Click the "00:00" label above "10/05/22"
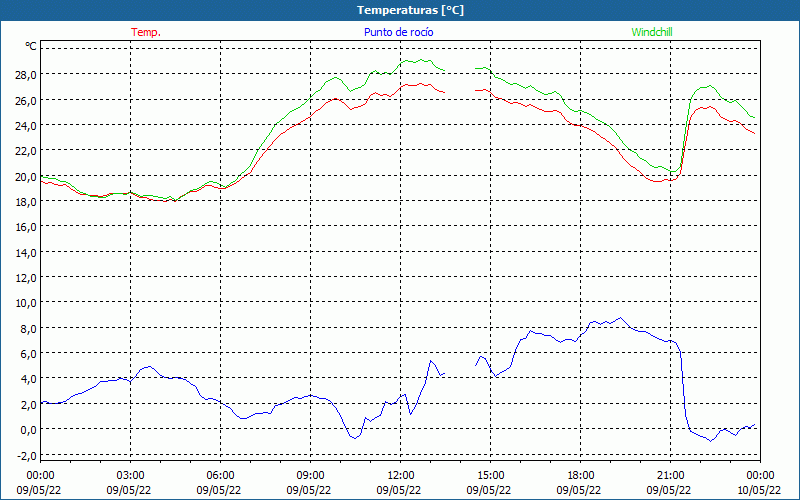Screen dimensions: 800x500 tap(760, 476)
